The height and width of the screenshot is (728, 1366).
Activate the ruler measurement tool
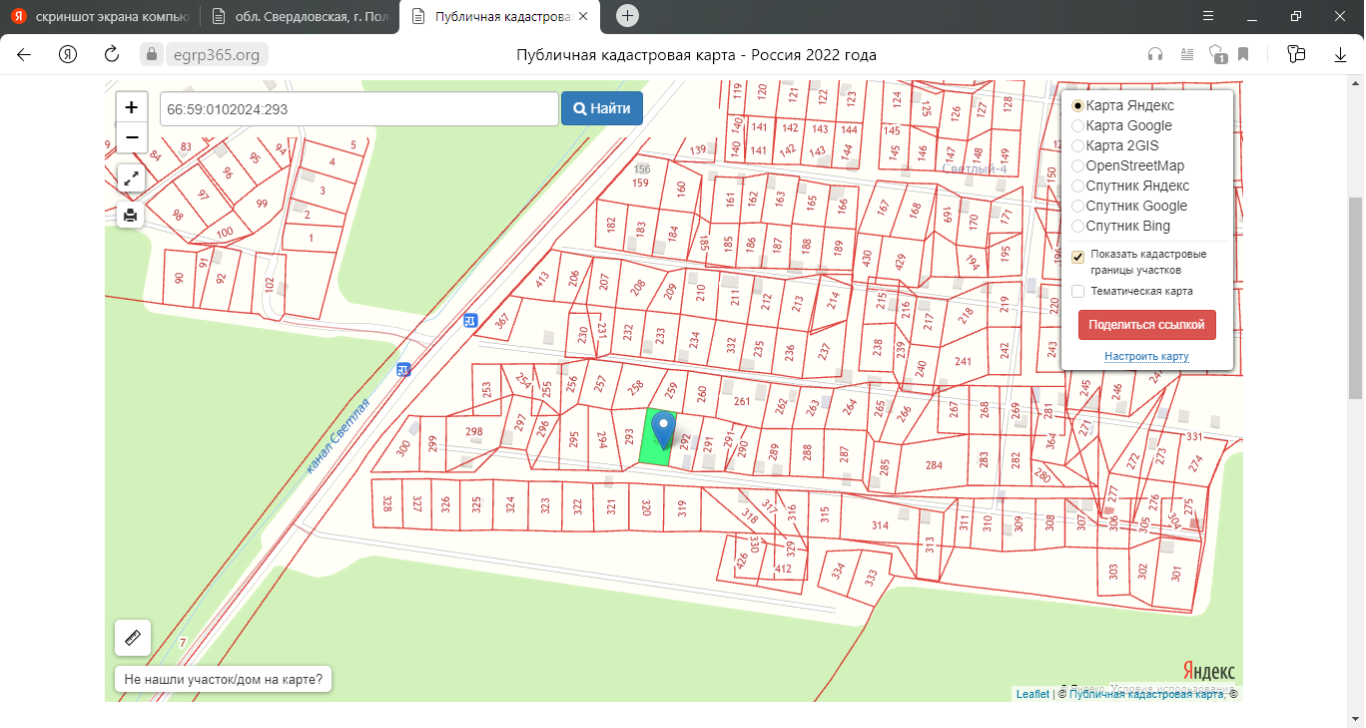[132, 638]
